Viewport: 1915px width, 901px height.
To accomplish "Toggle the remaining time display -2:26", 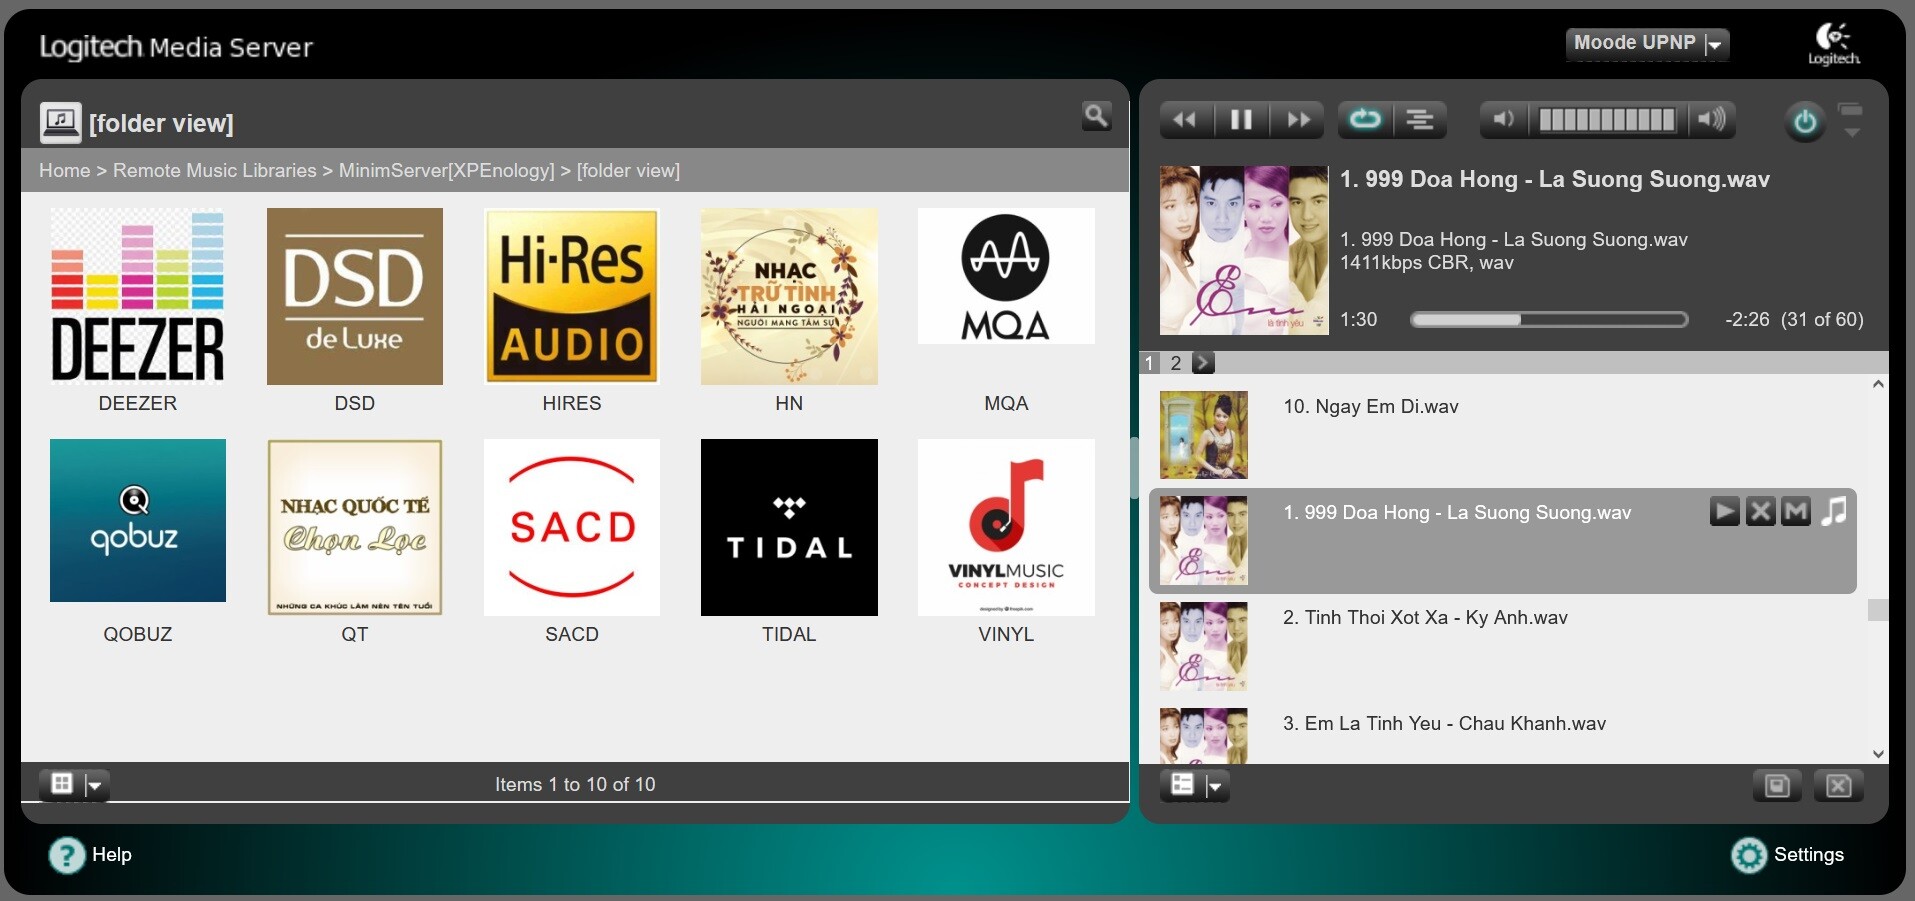I will point(1747,320).
